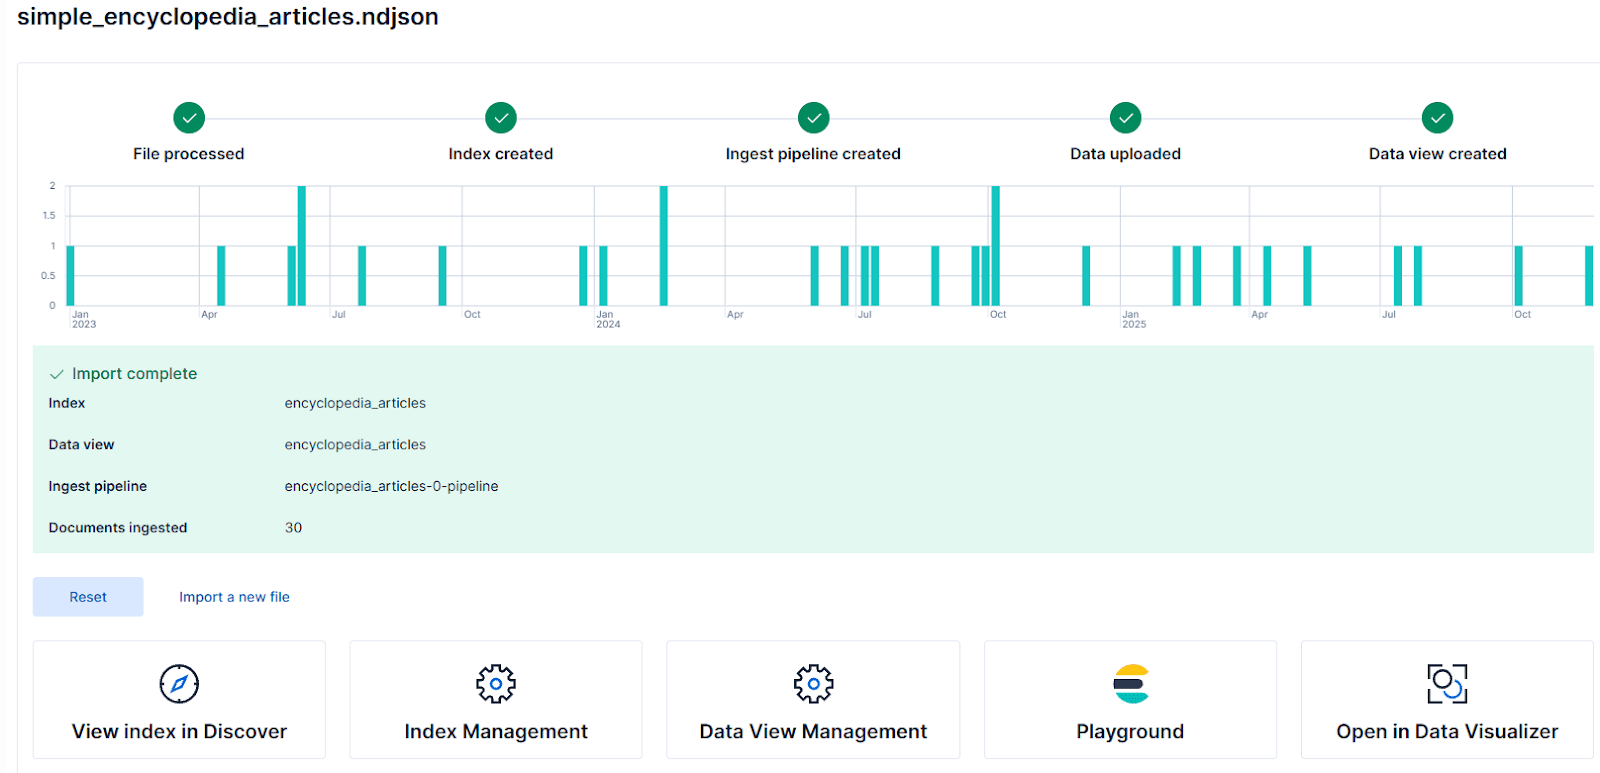Click the encyclopedia_articles-0-pipeline value
This screenshot has height=773, width=1600.
click(391, 486)
